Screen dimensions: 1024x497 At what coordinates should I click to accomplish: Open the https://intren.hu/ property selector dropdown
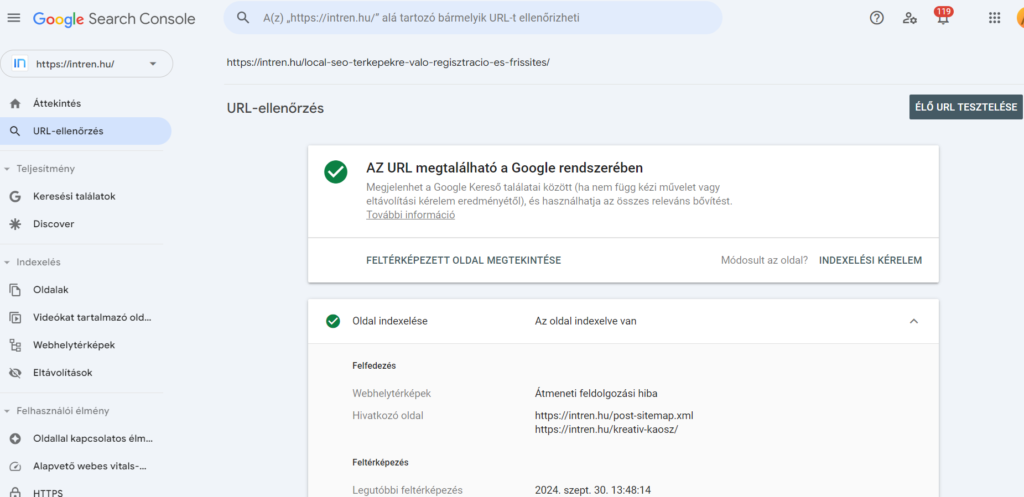pos(87,64)
